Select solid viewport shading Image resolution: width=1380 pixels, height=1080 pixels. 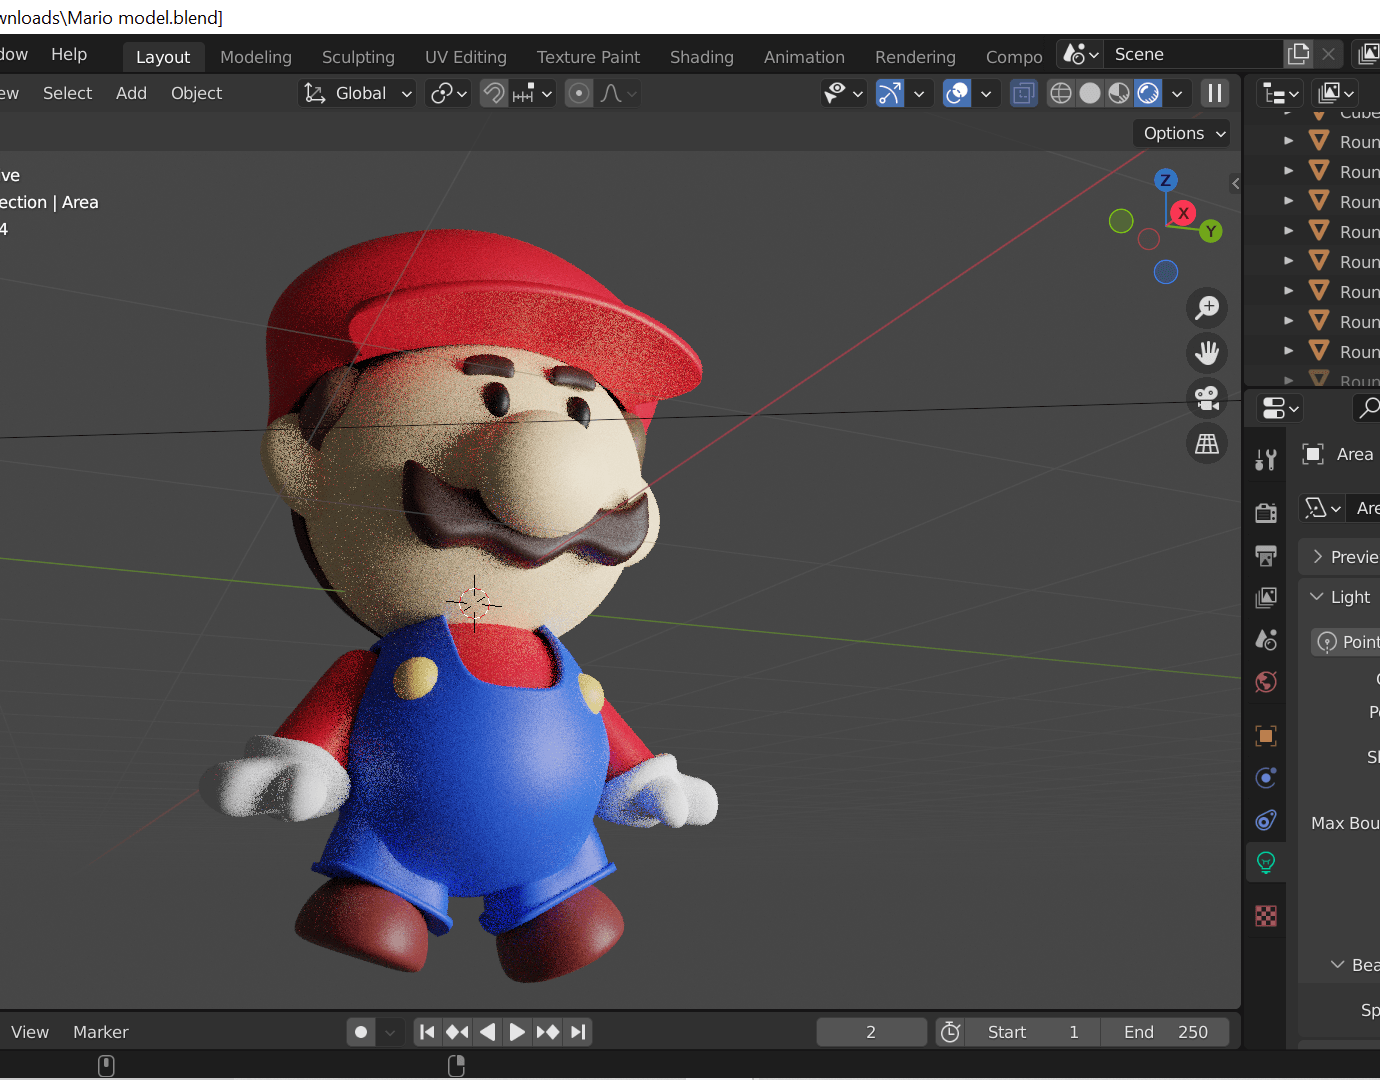(x=1090, y=93)
